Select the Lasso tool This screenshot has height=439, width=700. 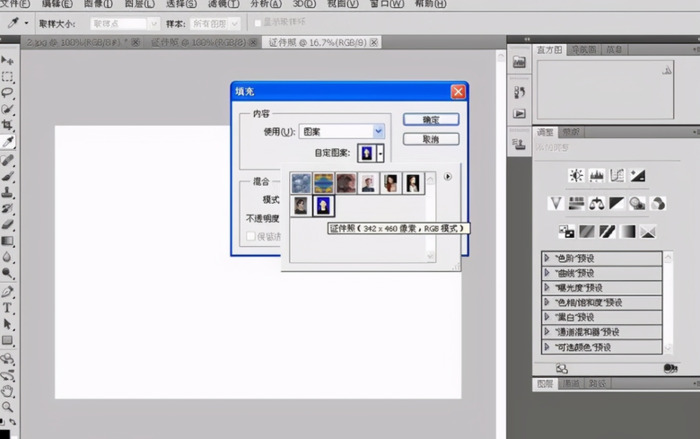8,92
